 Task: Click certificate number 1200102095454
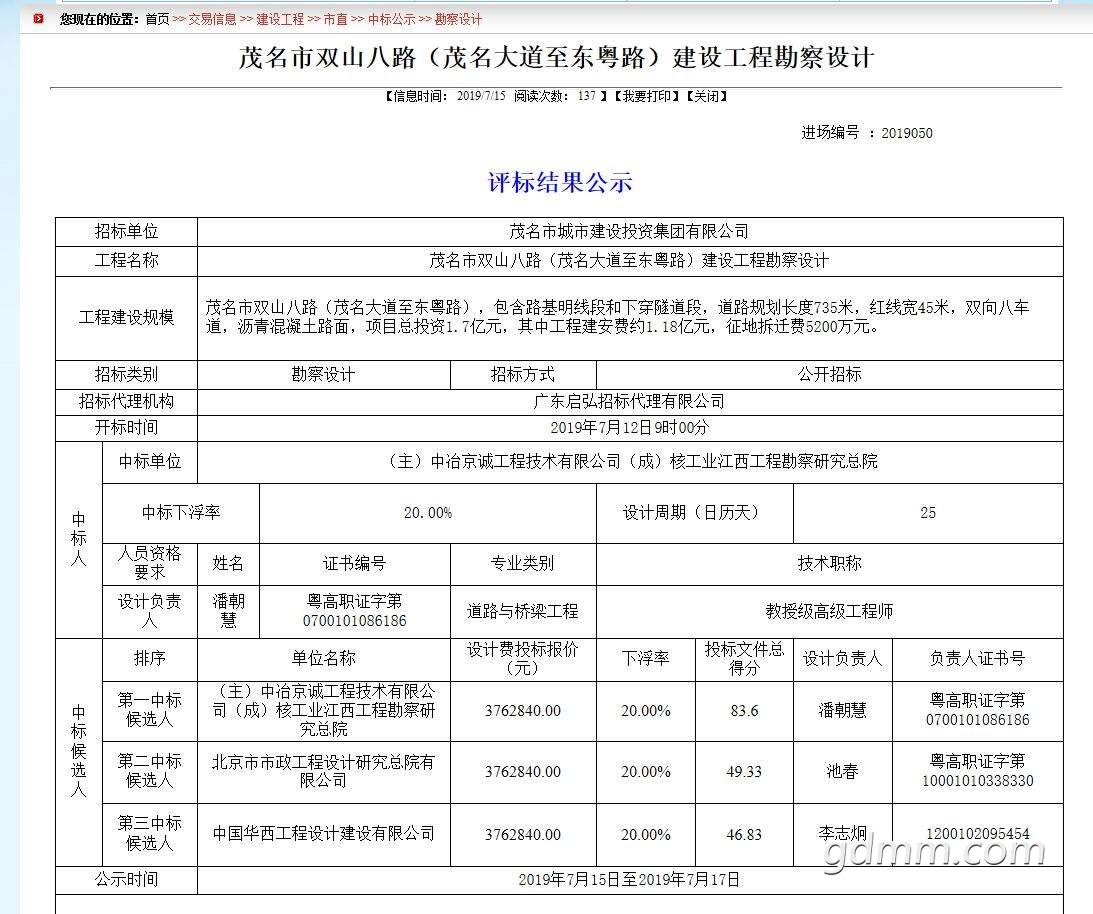(977, 834)
